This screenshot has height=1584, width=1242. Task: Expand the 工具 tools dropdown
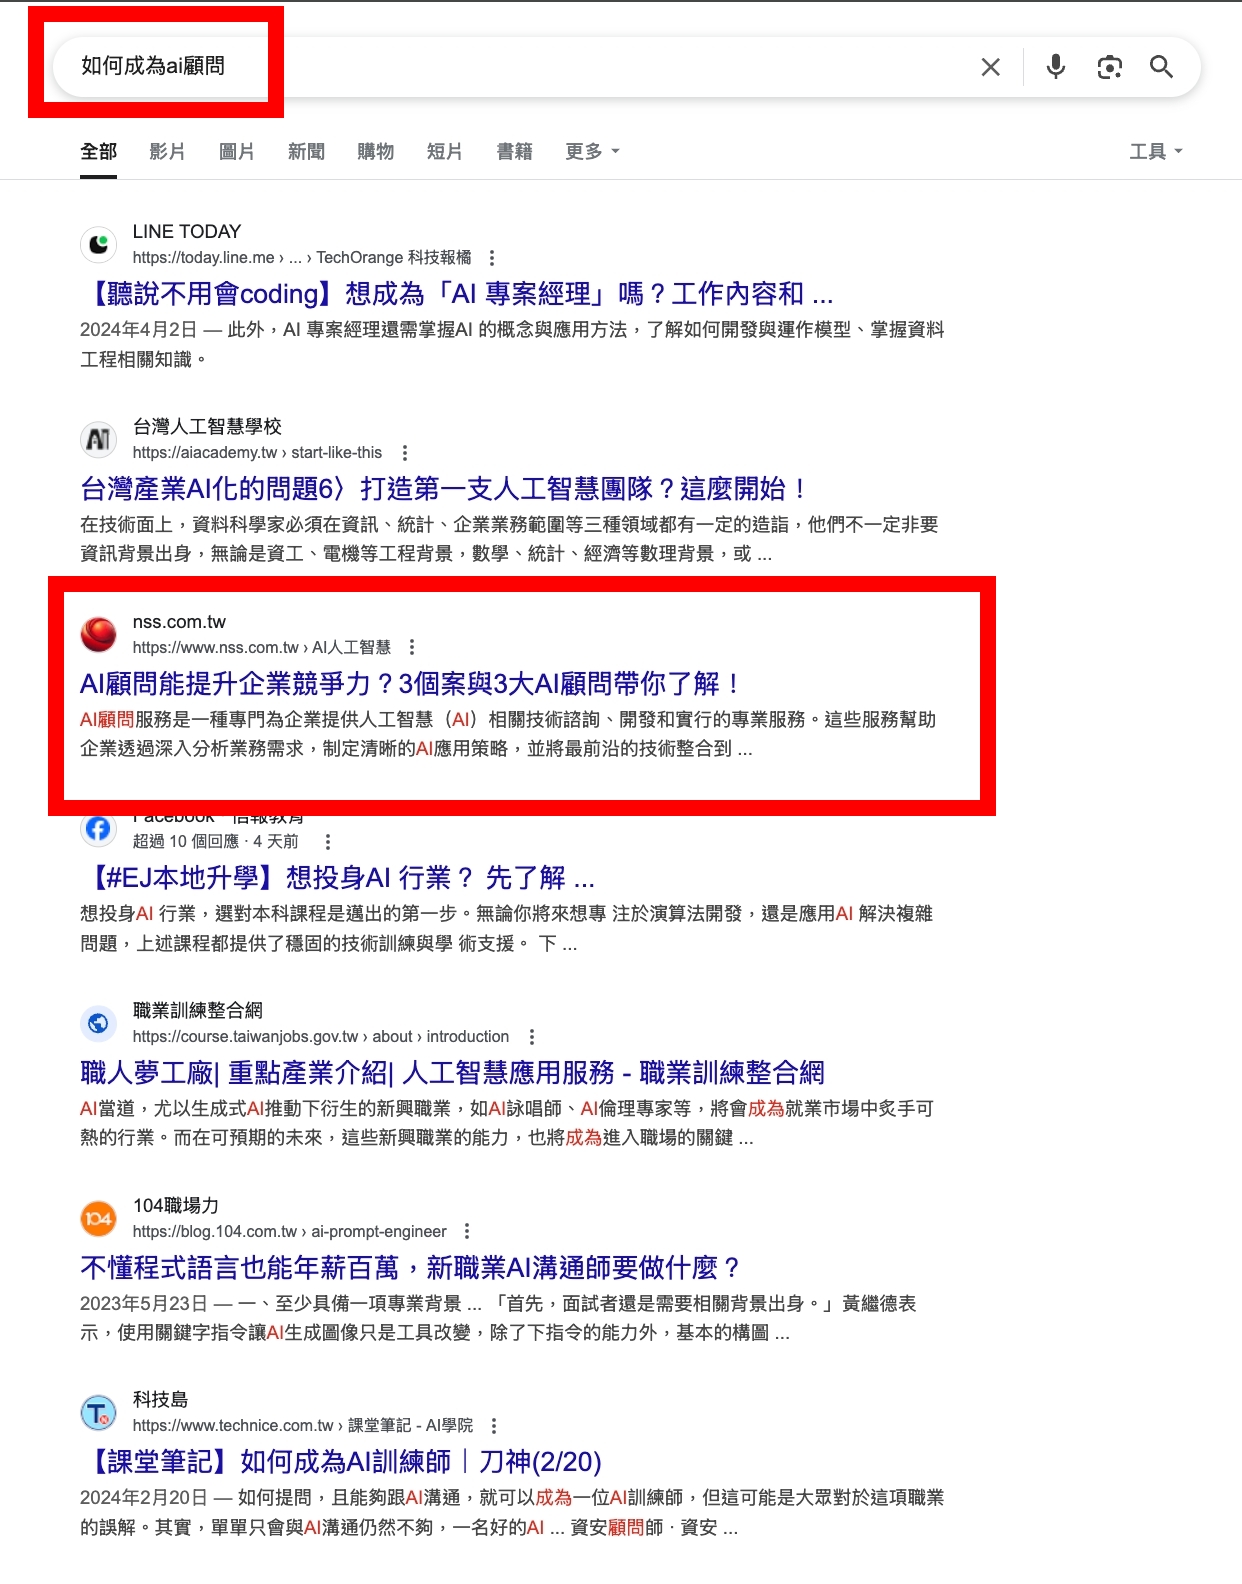1156,152
